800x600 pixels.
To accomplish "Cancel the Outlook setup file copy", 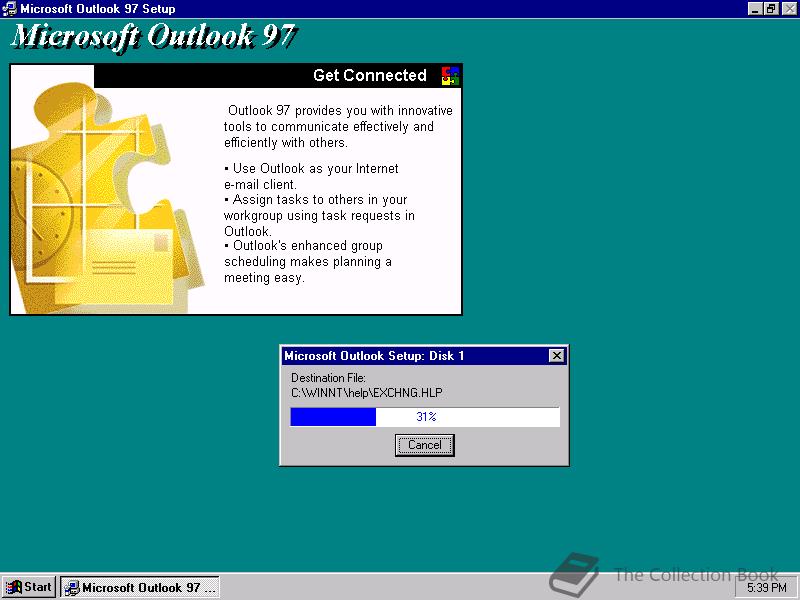I will (x=424, y=445).
